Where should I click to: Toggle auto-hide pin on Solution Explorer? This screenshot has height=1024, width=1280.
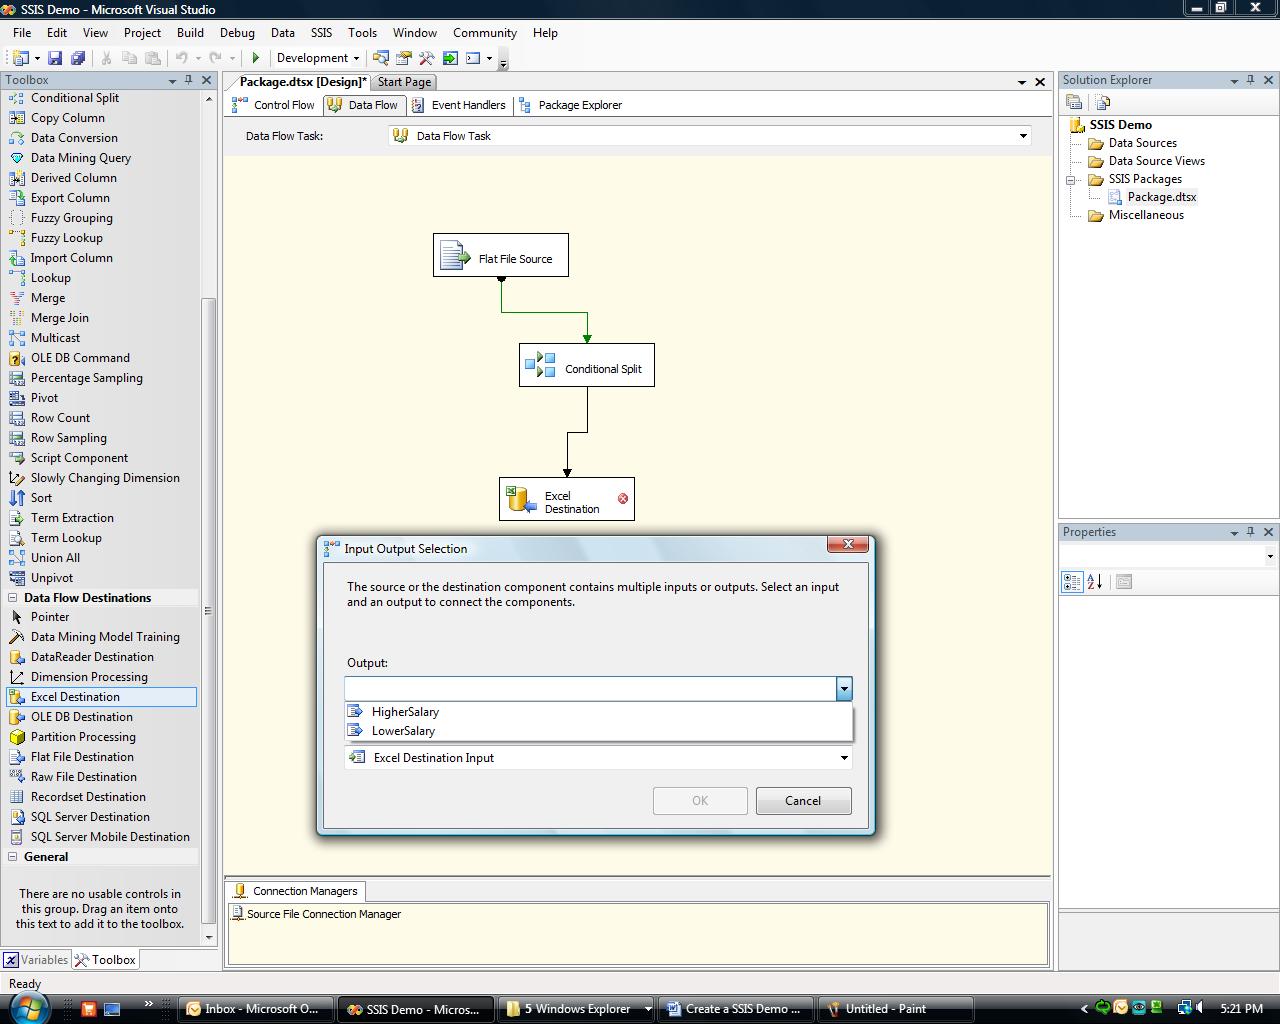click(1250, 80)
